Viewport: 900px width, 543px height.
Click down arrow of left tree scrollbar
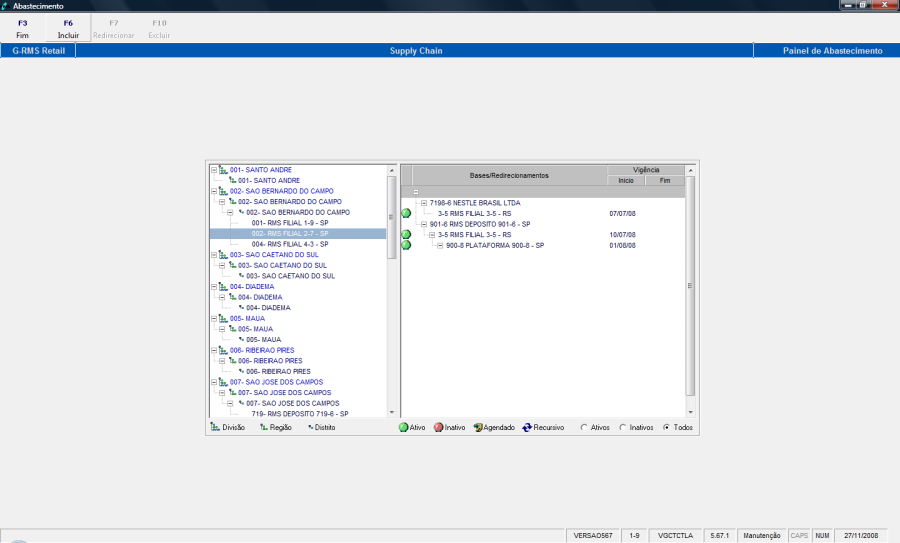392,412
